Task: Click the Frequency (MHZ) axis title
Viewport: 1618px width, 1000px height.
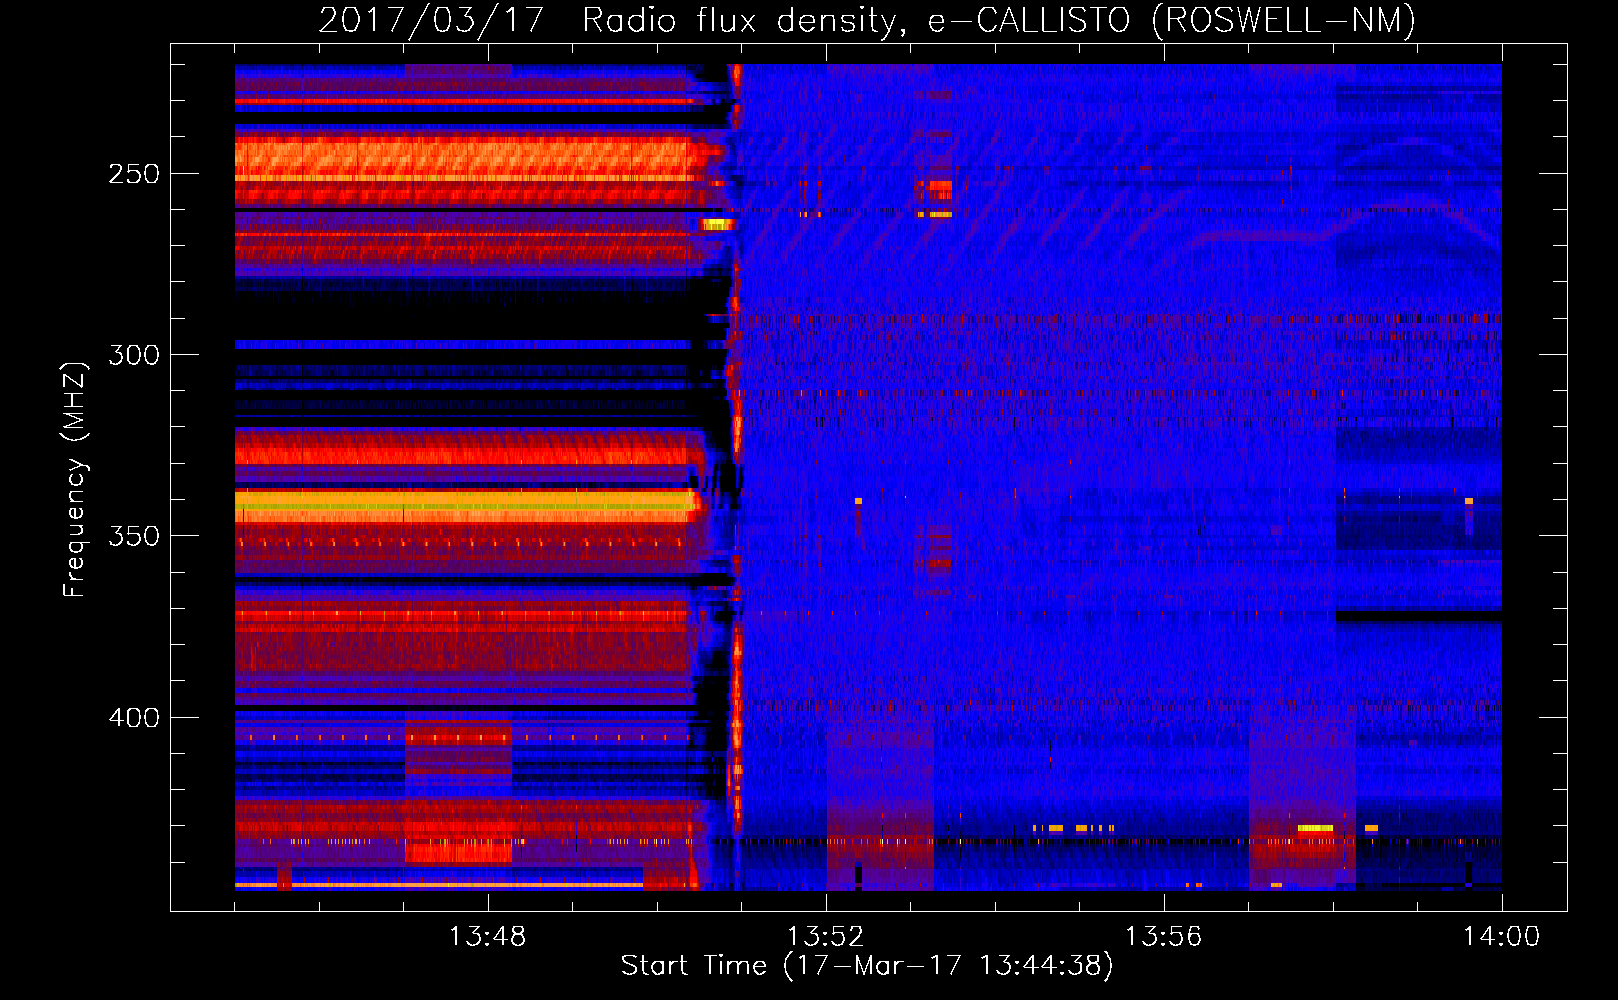Action: point(75,479)
